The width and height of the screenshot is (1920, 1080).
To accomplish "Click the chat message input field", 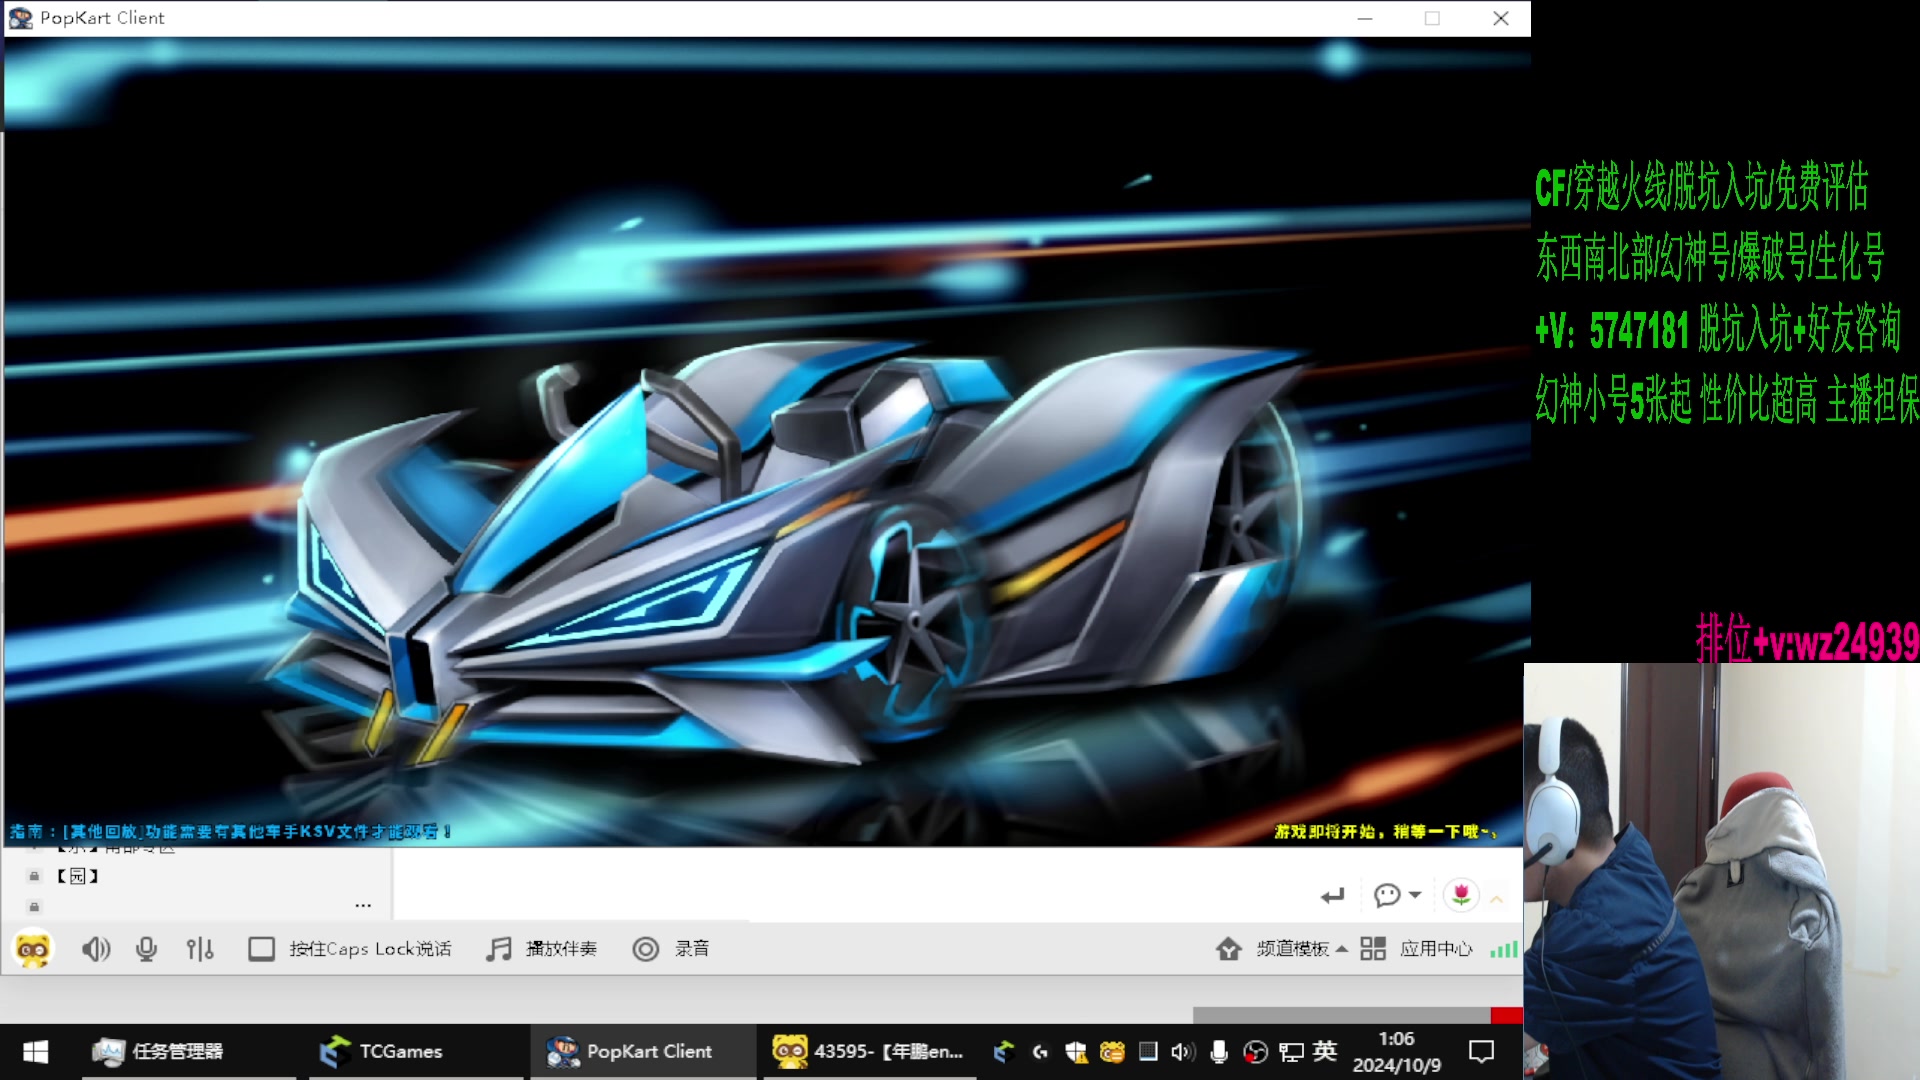I will [850, 885].
